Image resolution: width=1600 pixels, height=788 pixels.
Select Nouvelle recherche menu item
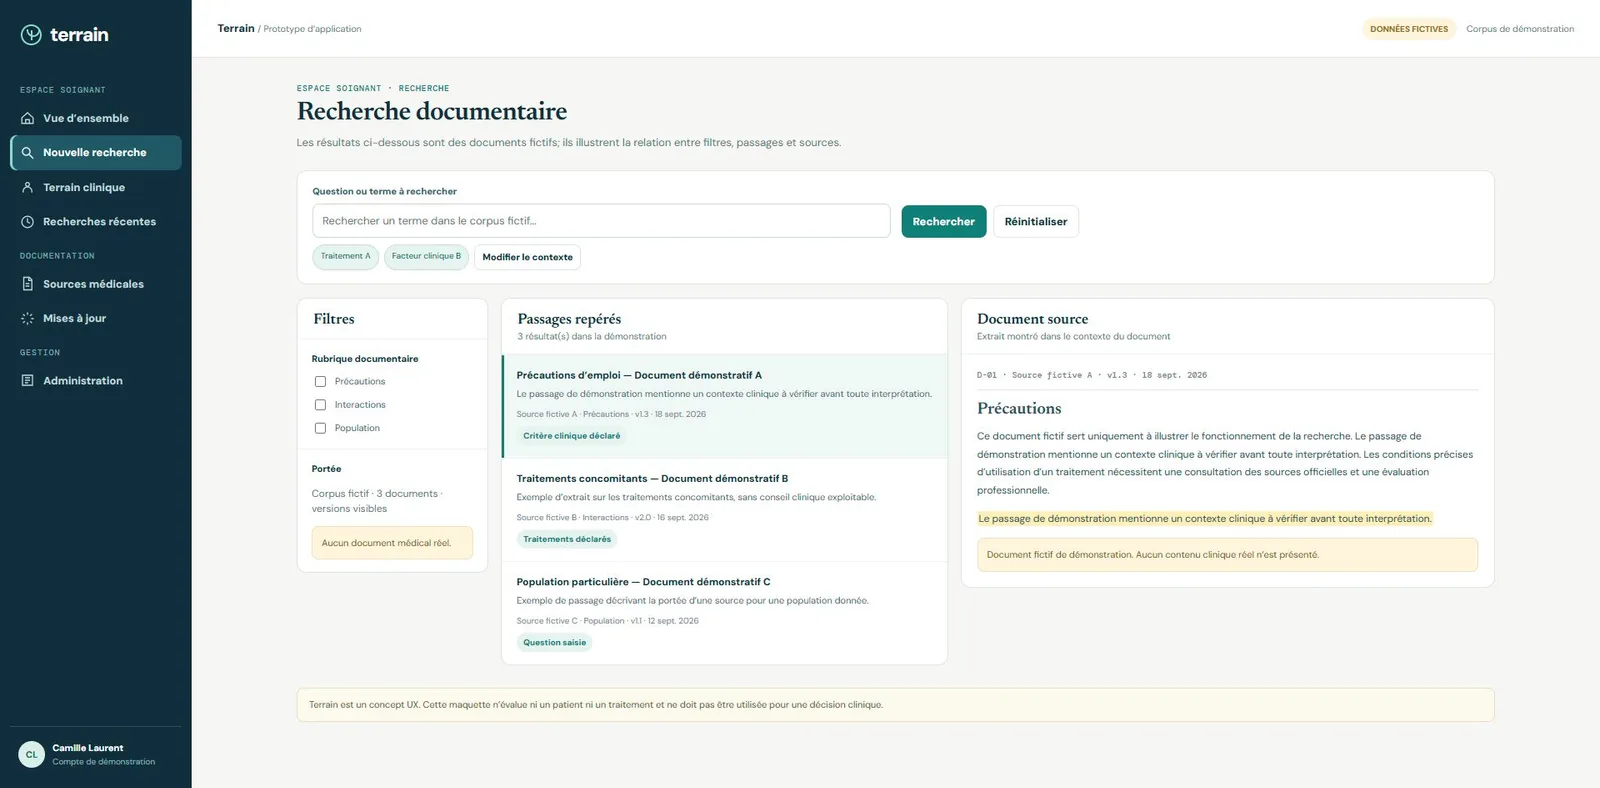tap(96, 153)
